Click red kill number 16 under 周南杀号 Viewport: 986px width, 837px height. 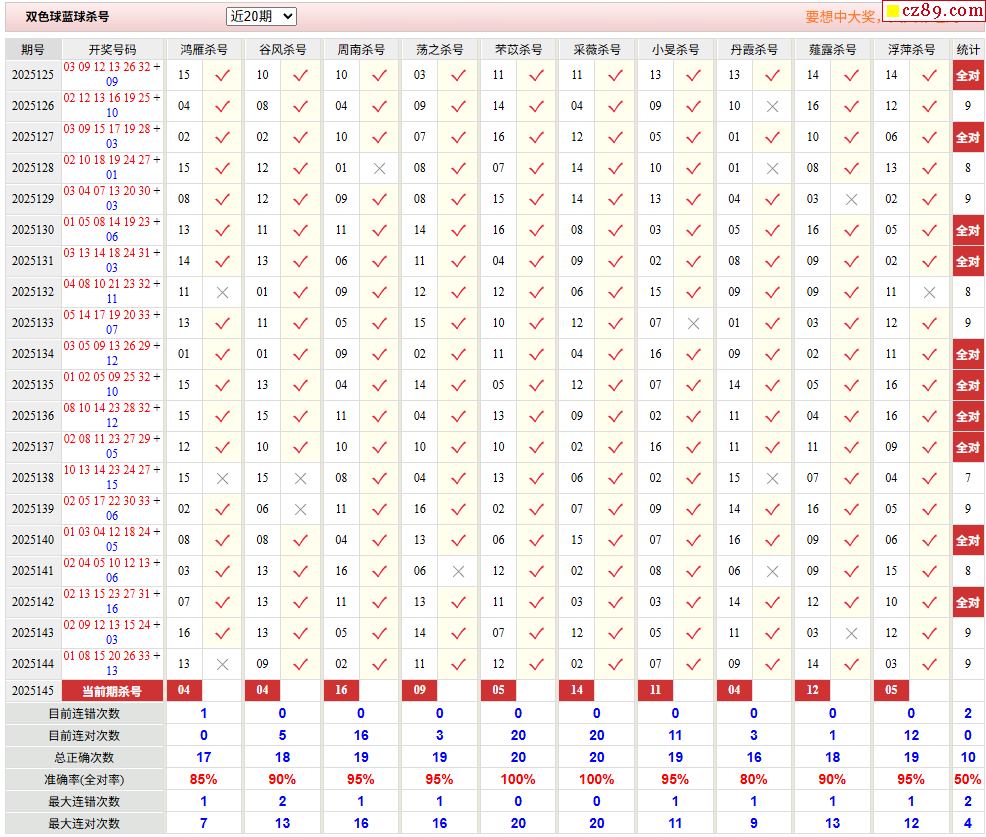[341, 690]
